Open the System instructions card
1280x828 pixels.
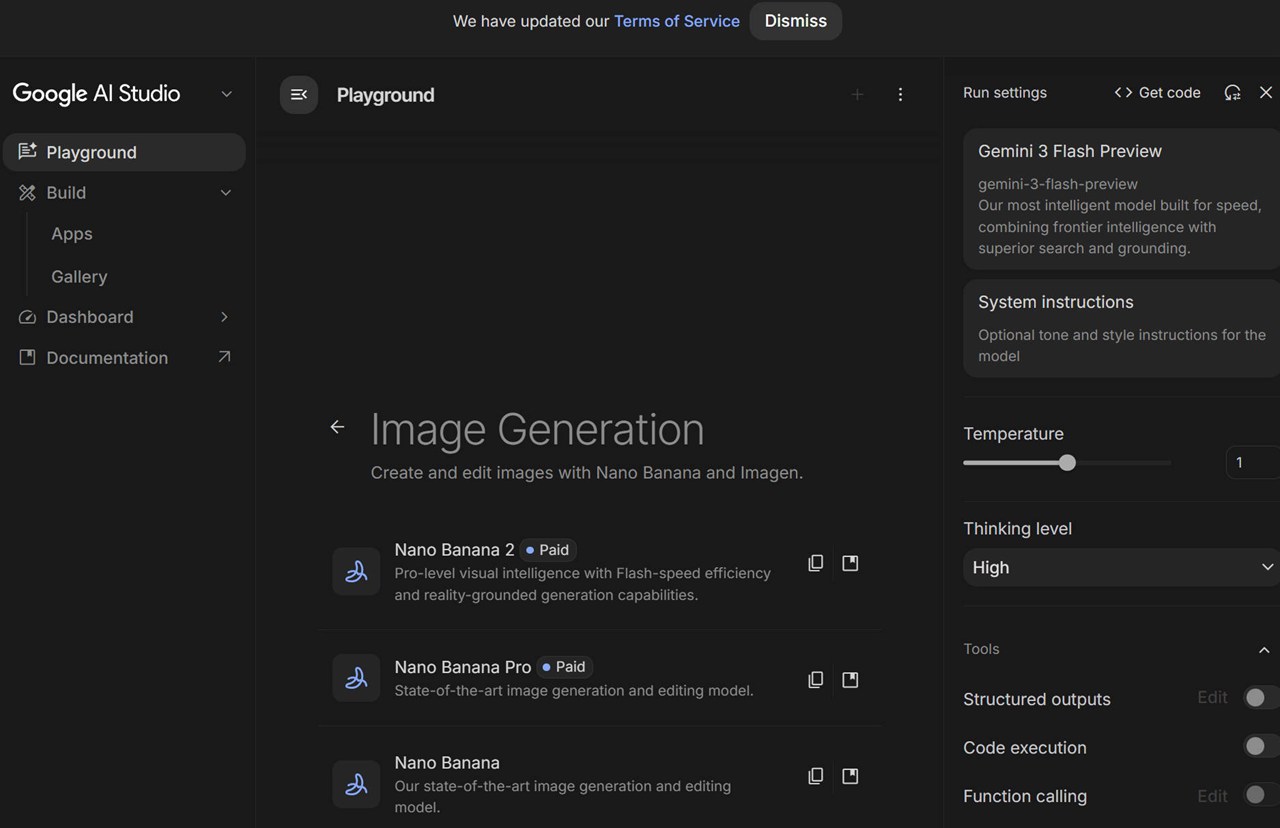click(1121, 328)
